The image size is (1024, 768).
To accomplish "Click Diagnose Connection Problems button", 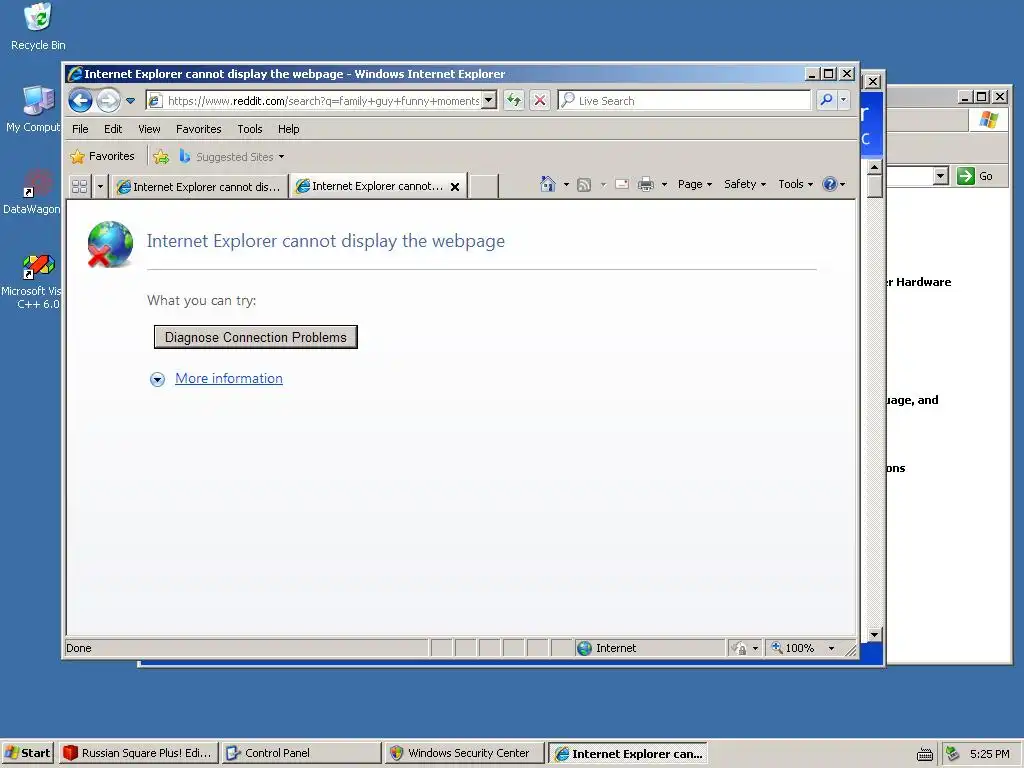I will 256,337.
